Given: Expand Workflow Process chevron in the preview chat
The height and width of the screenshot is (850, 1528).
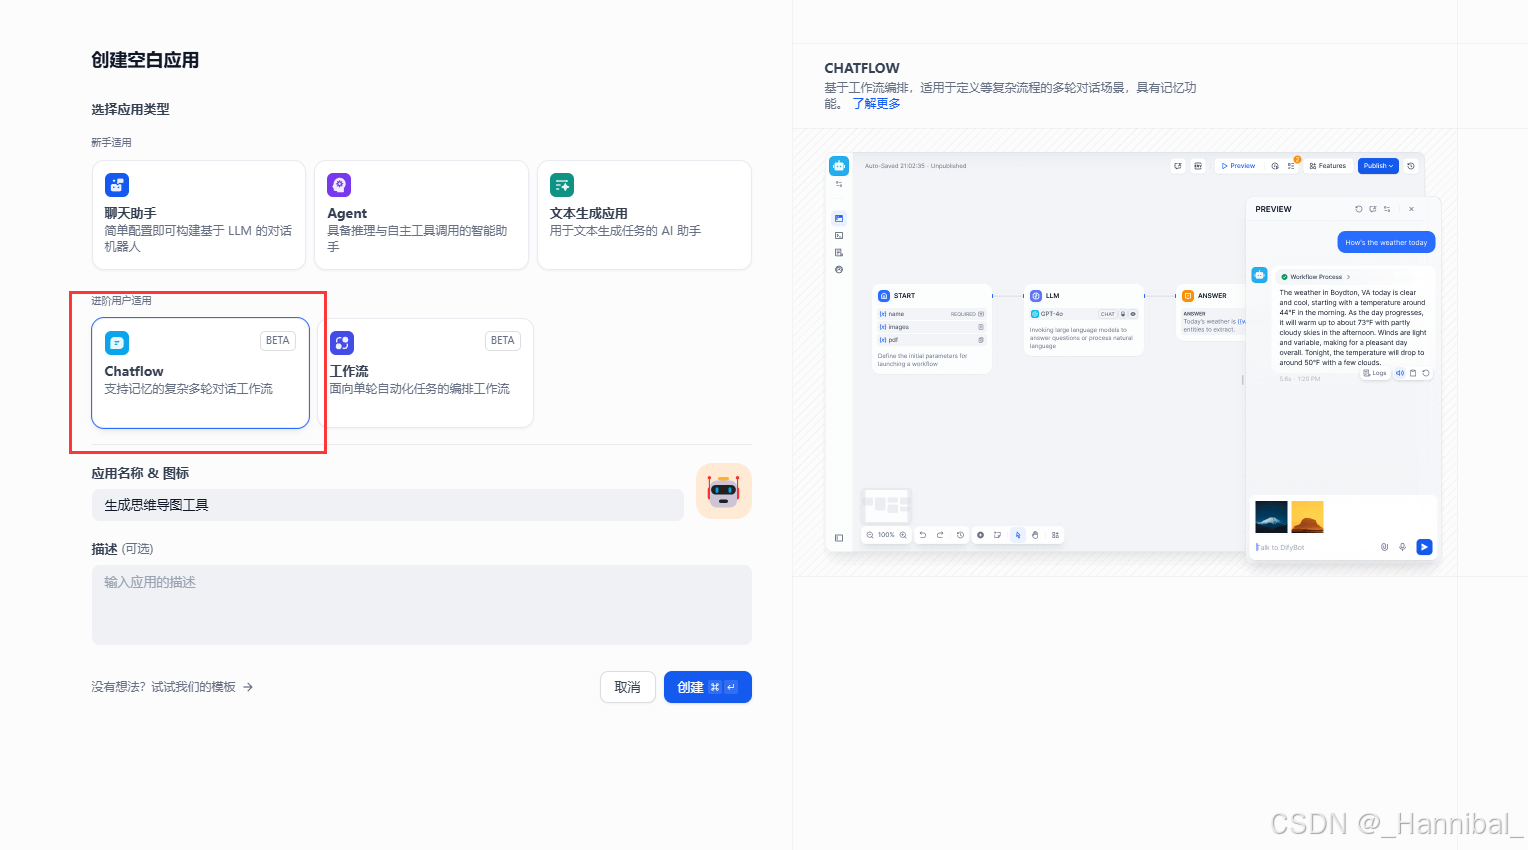Looking at the screenshot, I should 1348,277.
